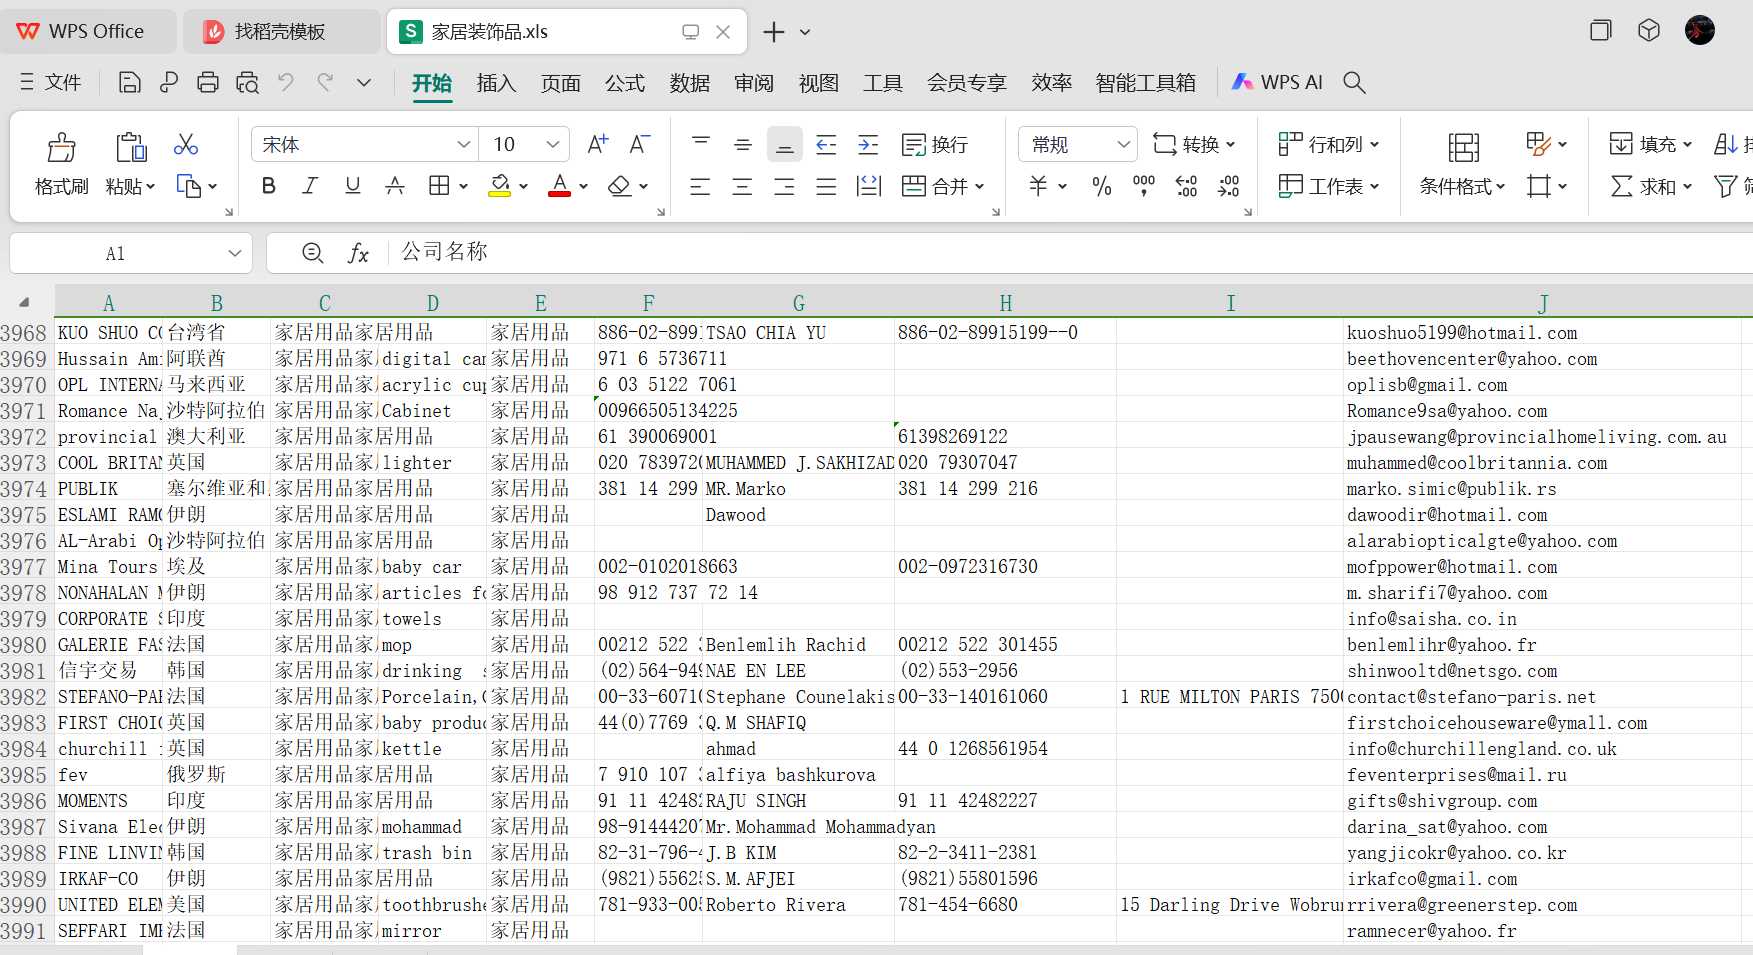The image size is (1753, 955).
Task: Select the 格式刷 format painter tool
Action: tap(62, 165)
